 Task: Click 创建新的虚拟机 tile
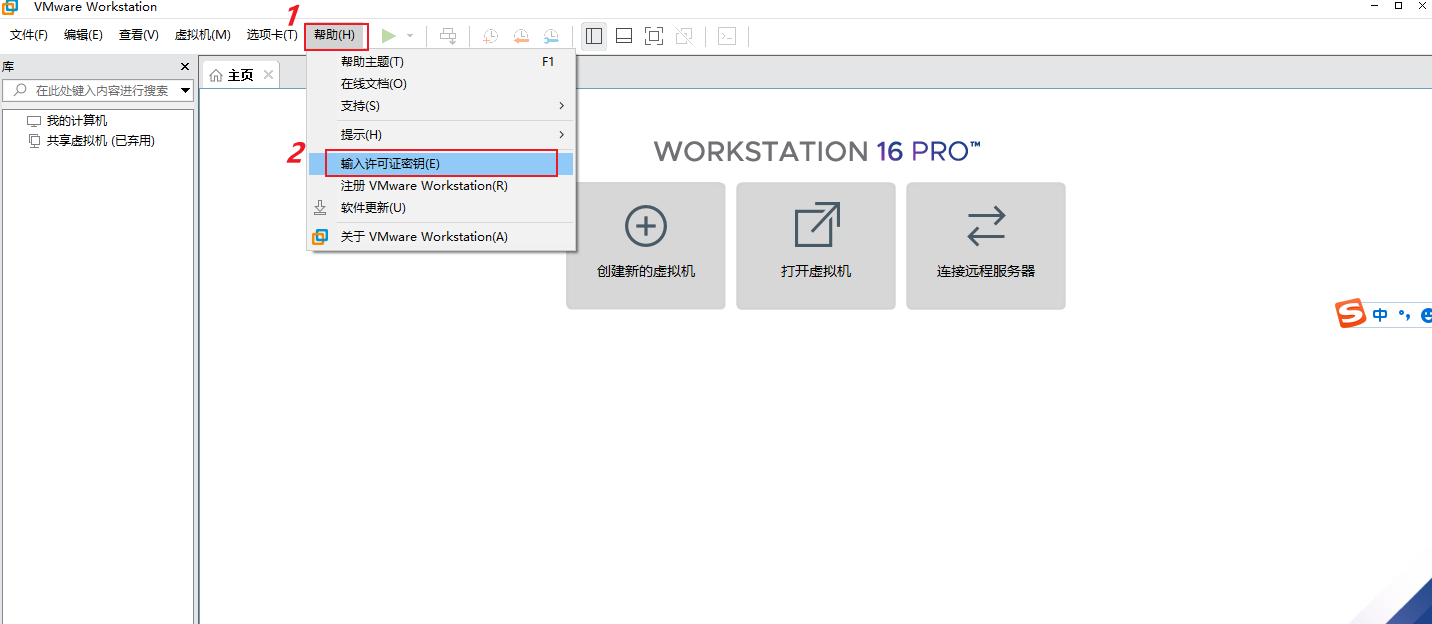[646, 246]
